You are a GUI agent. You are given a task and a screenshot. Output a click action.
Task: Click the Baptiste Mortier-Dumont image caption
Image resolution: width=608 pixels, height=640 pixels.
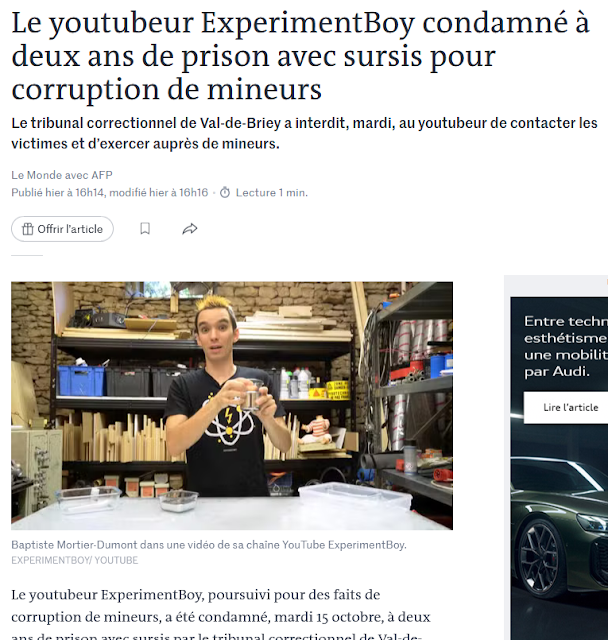(209, 545)
